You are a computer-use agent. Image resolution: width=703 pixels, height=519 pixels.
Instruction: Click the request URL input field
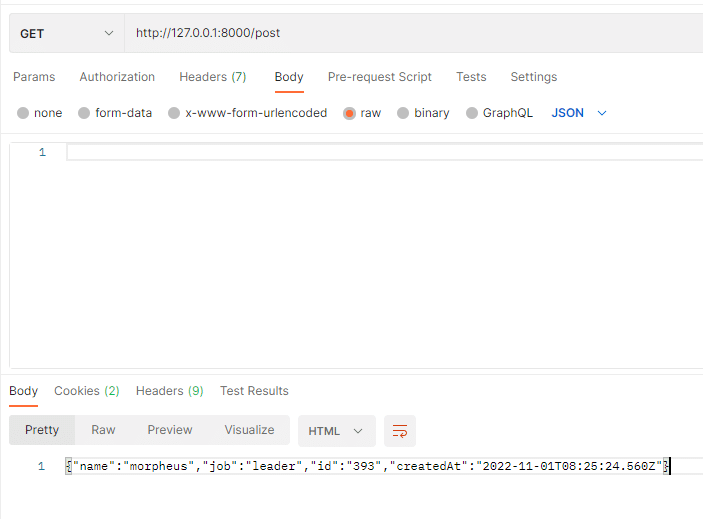(410, 33)
